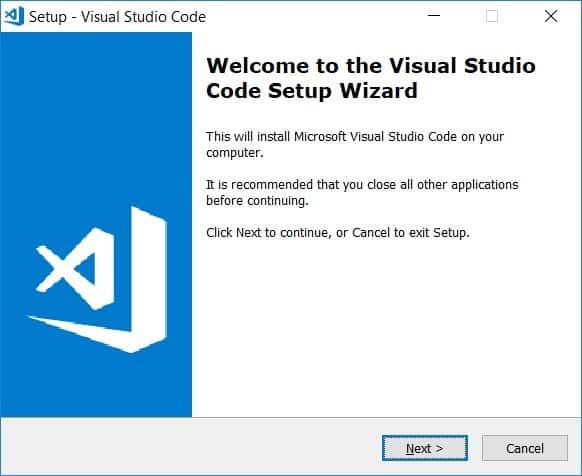Click the 'Welcome to the Visual Studio' heading line

pyautogui.click(x=371, y=66)
